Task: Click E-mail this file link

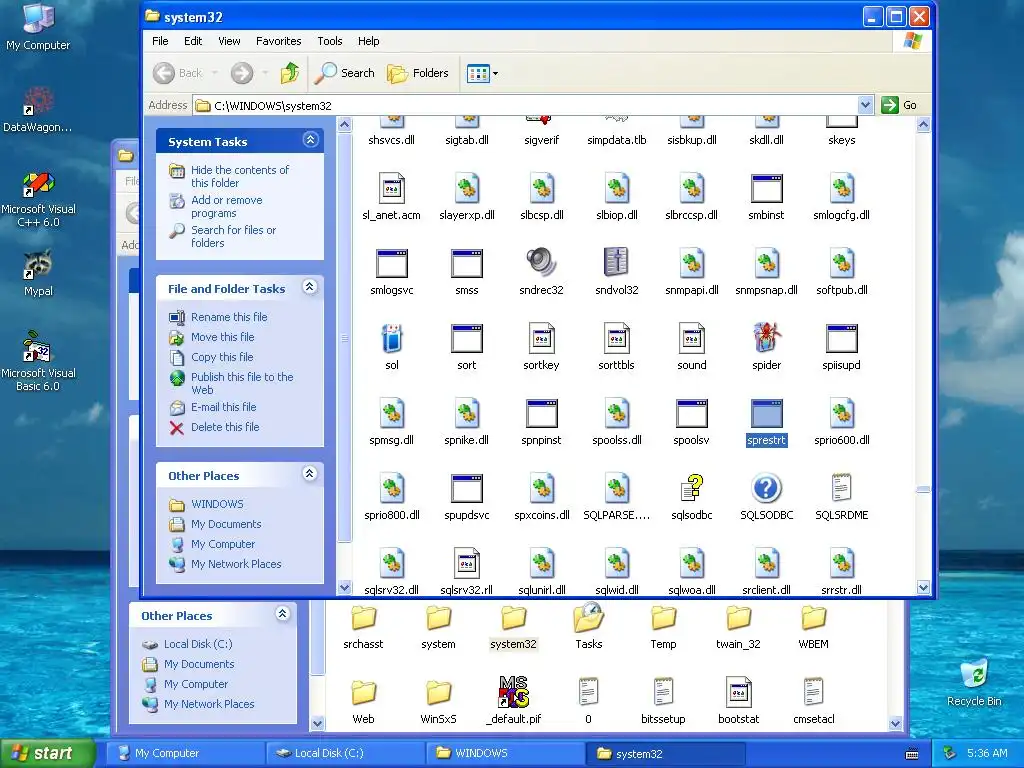Action: coord(223,407)
